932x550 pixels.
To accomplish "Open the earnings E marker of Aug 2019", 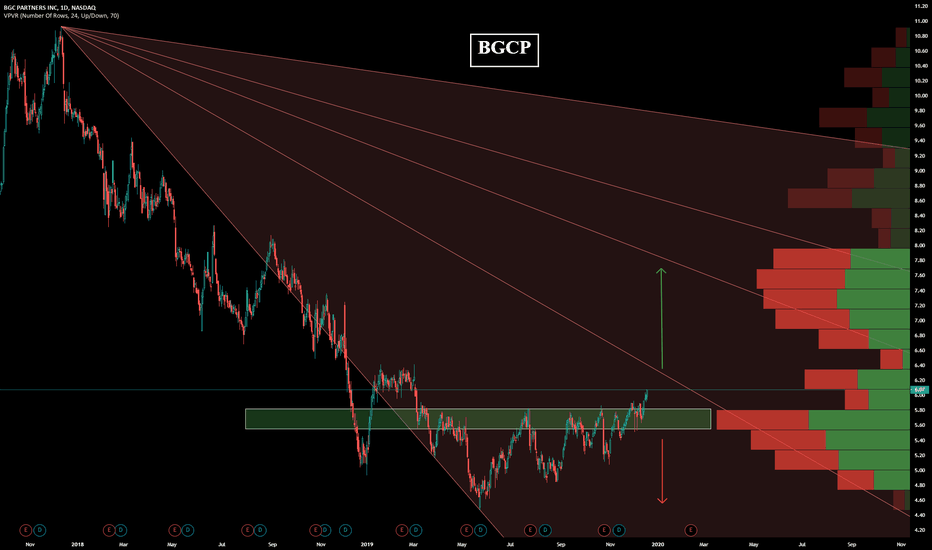I will tap(530, 530).
